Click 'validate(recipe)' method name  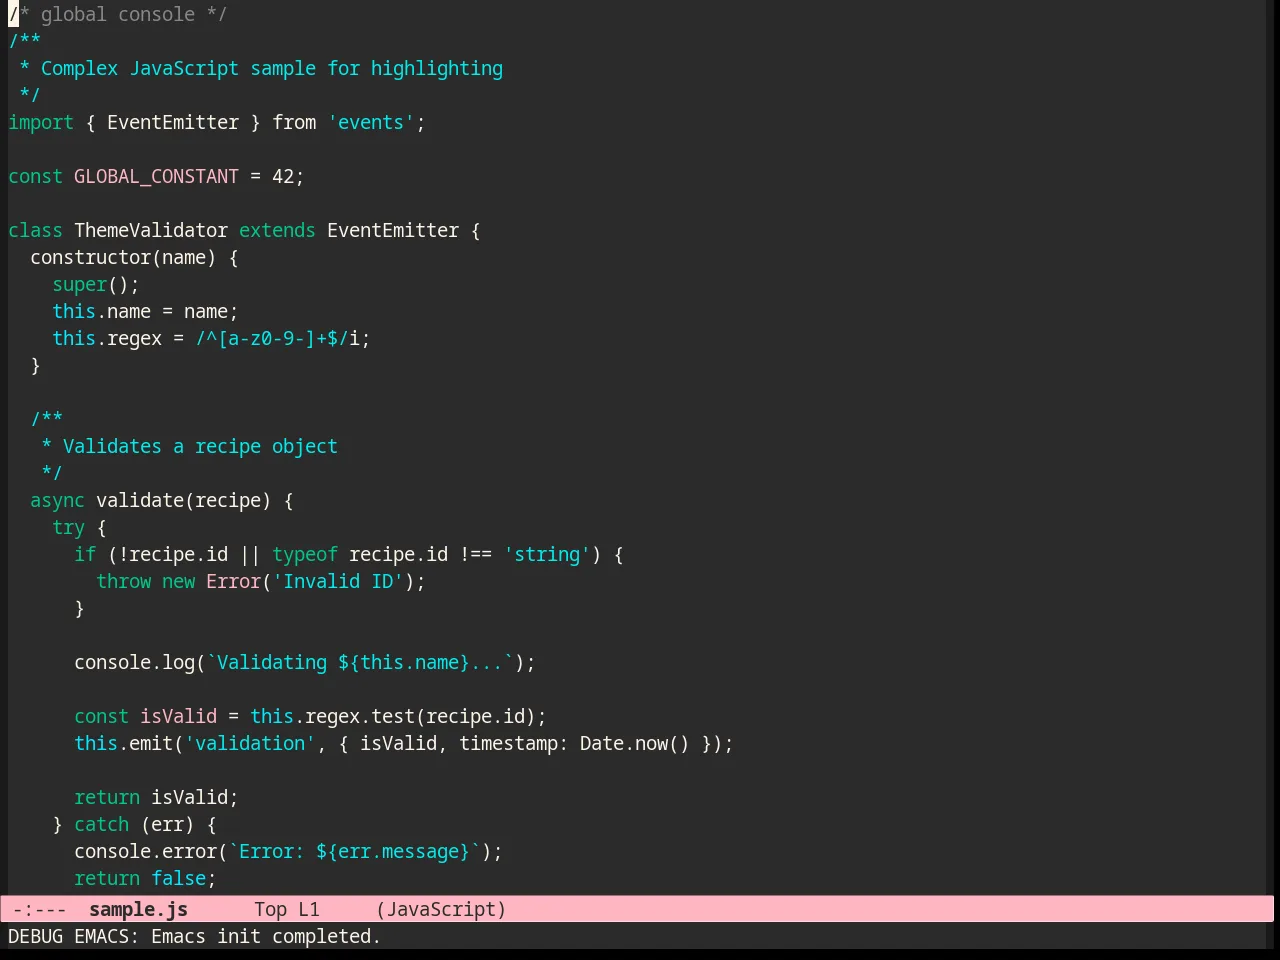click(183, 500)
